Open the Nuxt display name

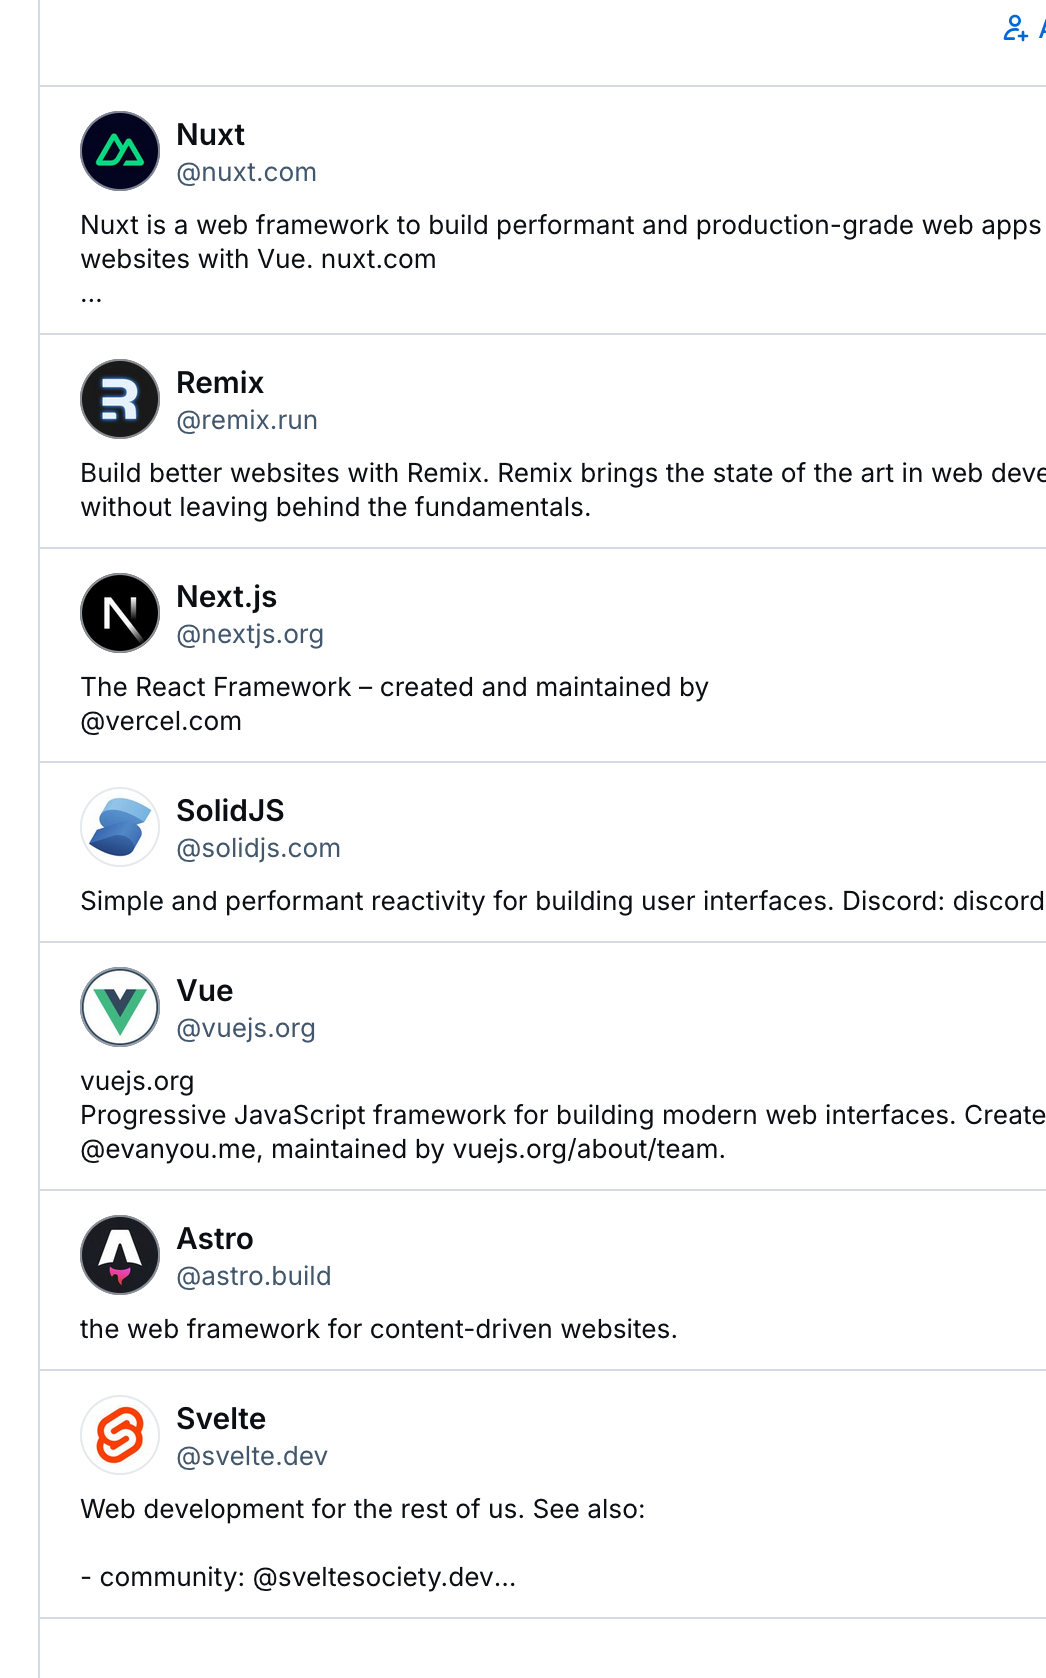coord(210,135)
